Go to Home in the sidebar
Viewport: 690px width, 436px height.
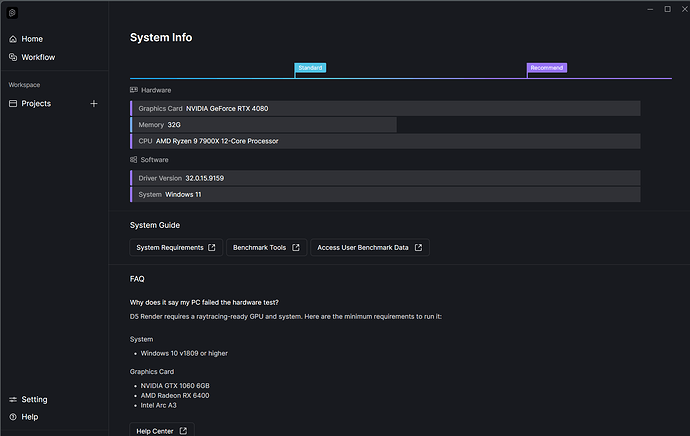31,39
